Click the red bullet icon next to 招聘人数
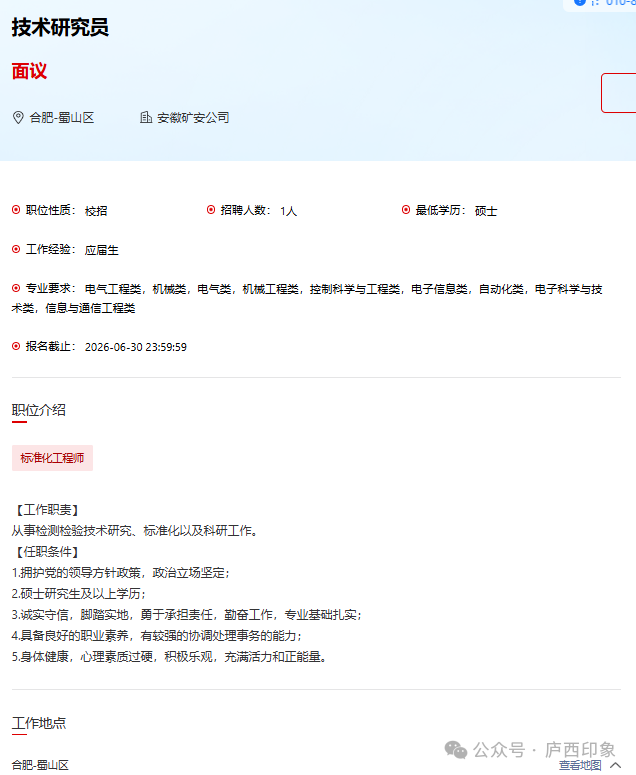Viewport: 636px width, 775px height. (211, 210)
